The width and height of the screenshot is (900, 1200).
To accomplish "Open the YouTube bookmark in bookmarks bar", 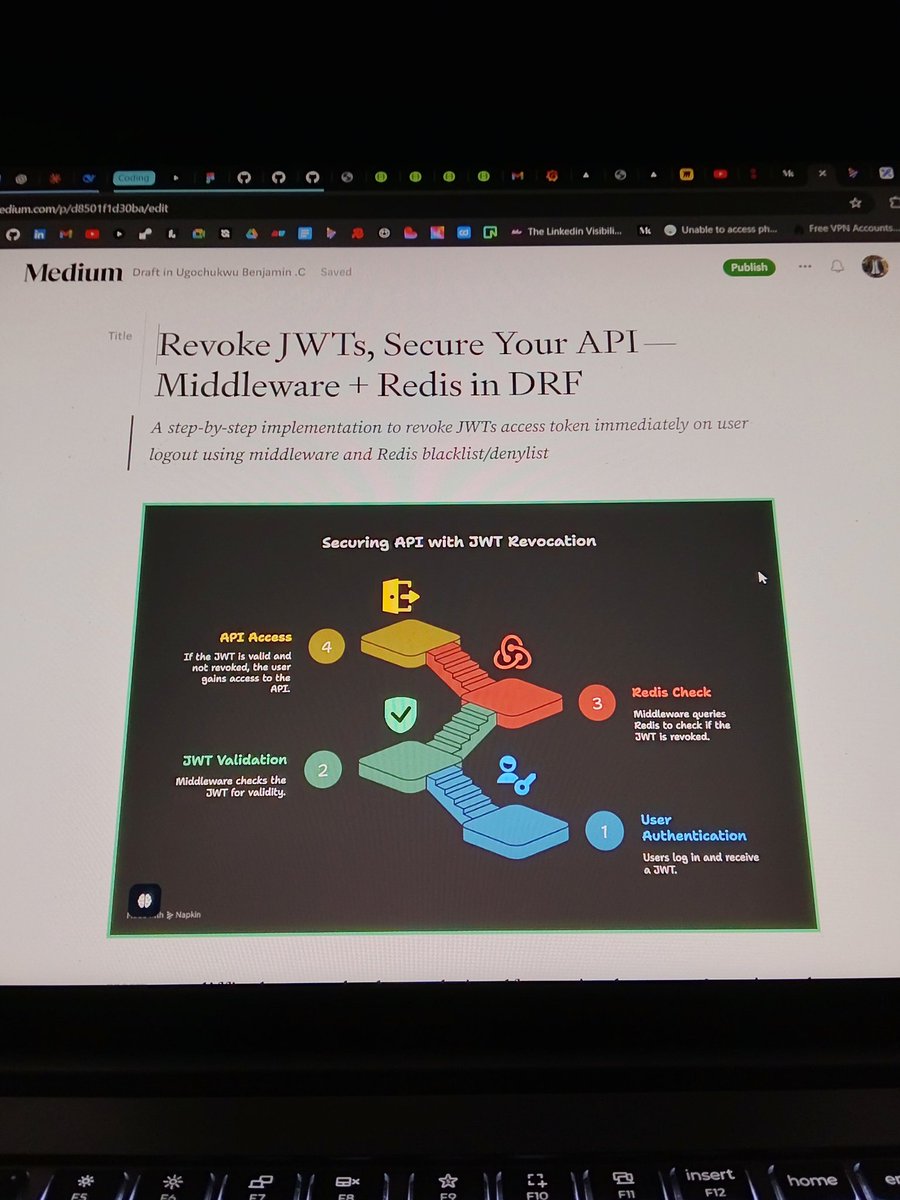I will point(92,234).
